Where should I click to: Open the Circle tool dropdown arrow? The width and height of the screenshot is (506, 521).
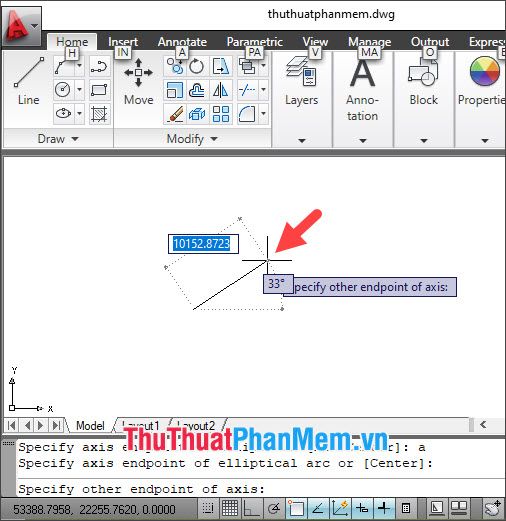(80, 90)
